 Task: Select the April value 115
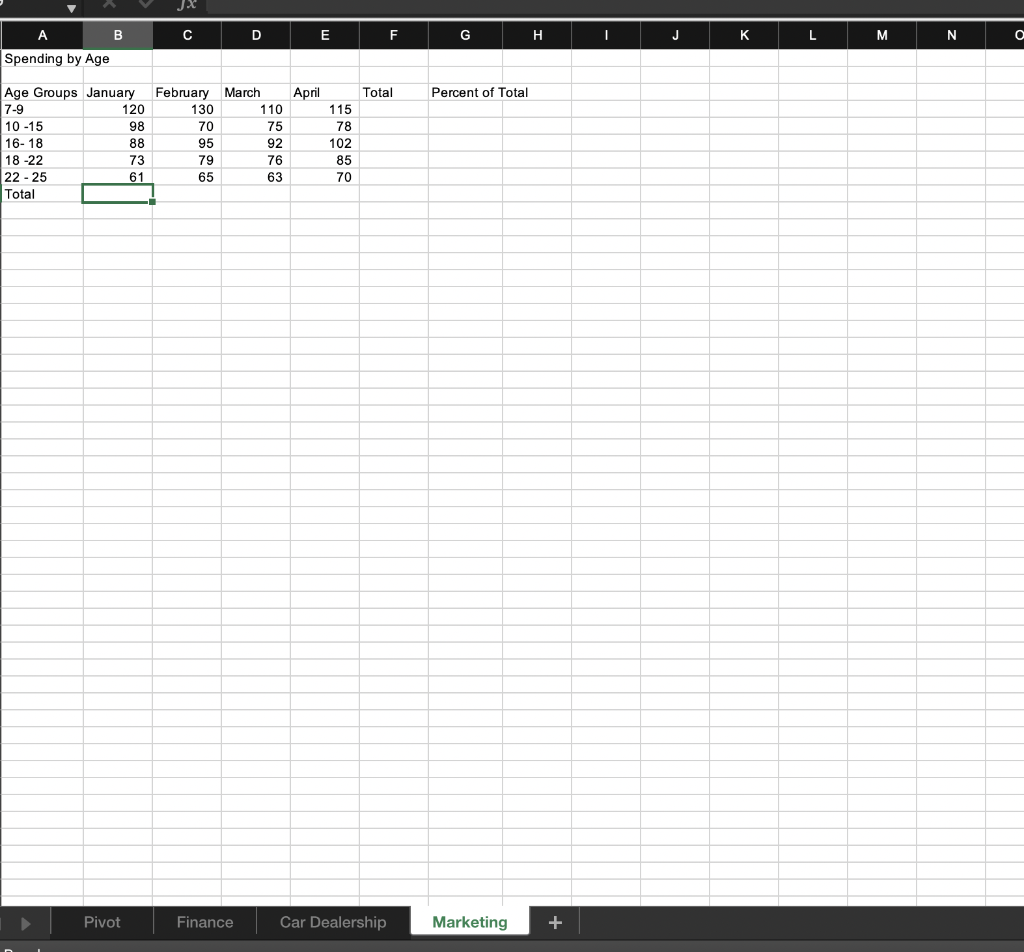tap(325, 110)
